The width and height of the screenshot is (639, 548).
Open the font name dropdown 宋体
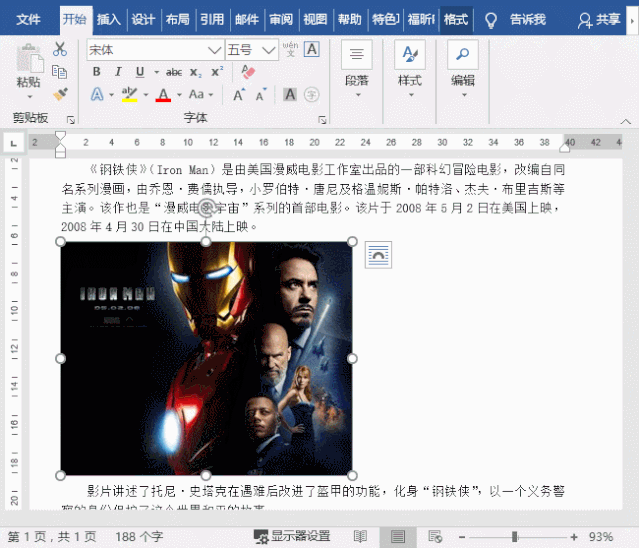214,50
